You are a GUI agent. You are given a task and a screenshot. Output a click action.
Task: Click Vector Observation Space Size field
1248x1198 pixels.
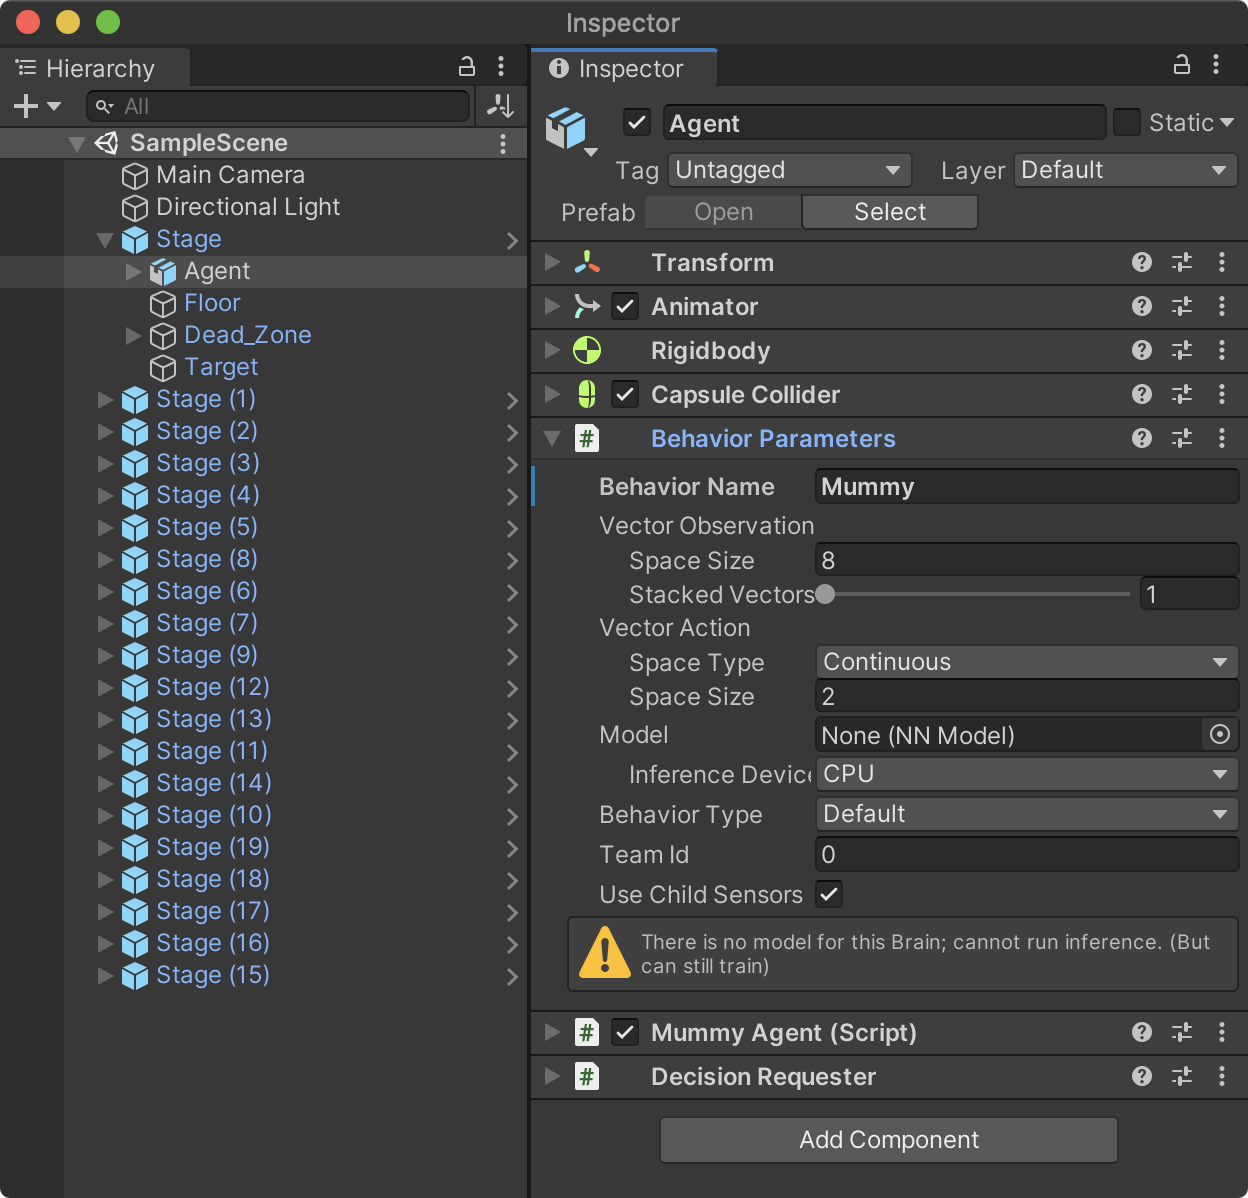coord(1027,560)
